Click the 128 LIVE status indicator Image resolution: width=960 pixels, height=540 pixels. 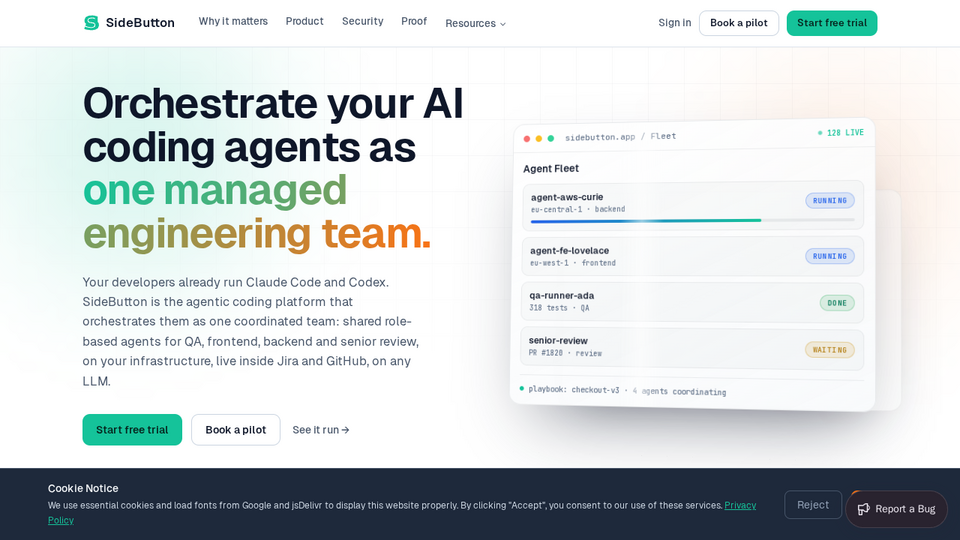(x=841, y=133)
